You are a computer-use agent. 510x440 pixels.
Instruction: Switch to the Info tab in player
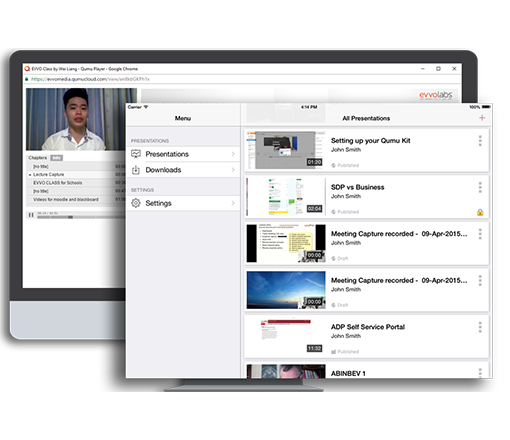click(56, 158)
